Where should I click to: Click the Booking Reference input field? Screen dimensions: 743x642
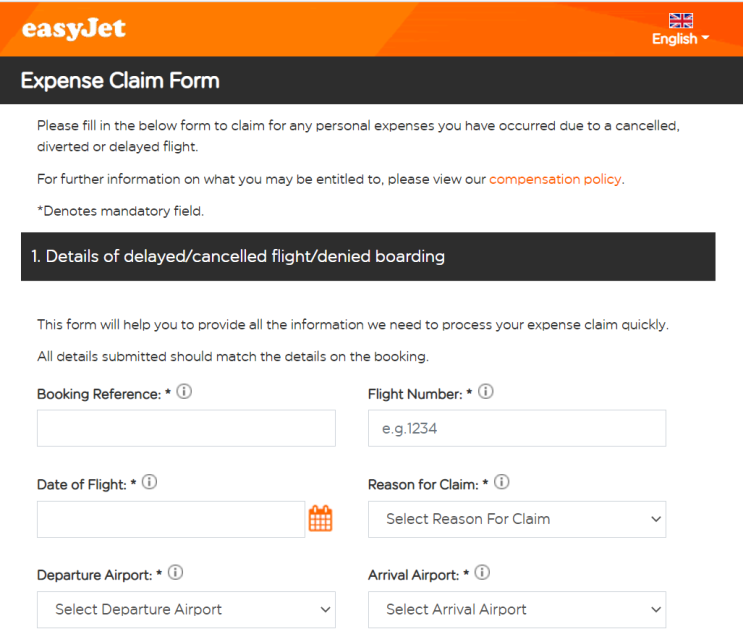(186, 429)
